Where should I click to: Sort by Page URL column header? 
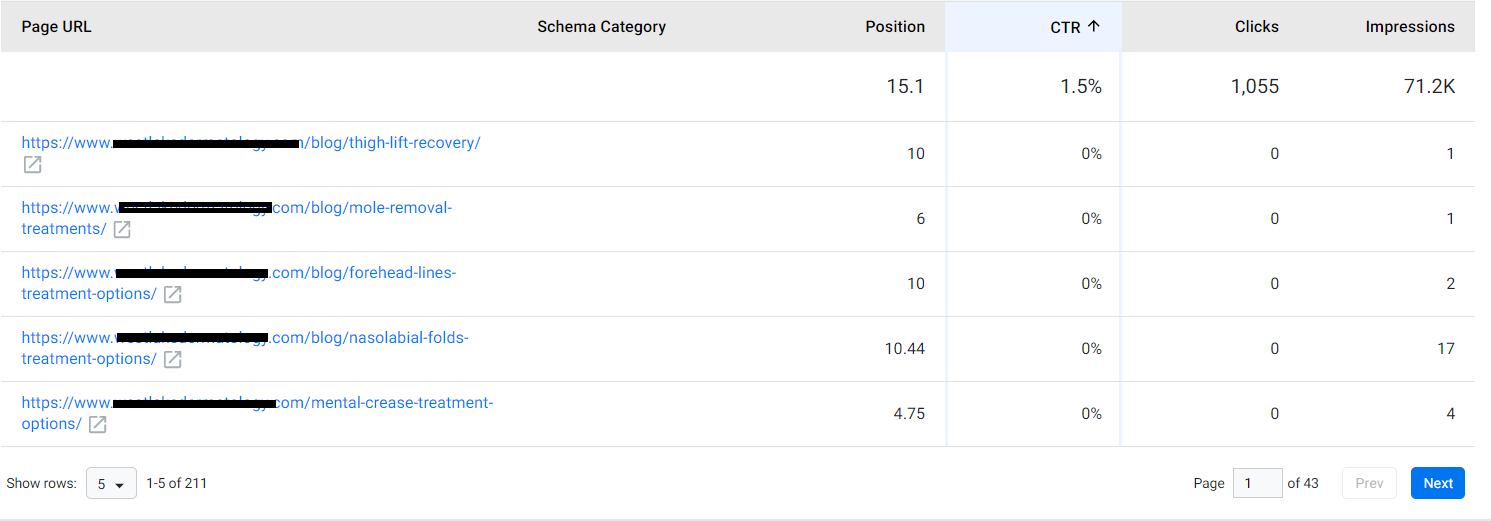[x=56, y=27]
